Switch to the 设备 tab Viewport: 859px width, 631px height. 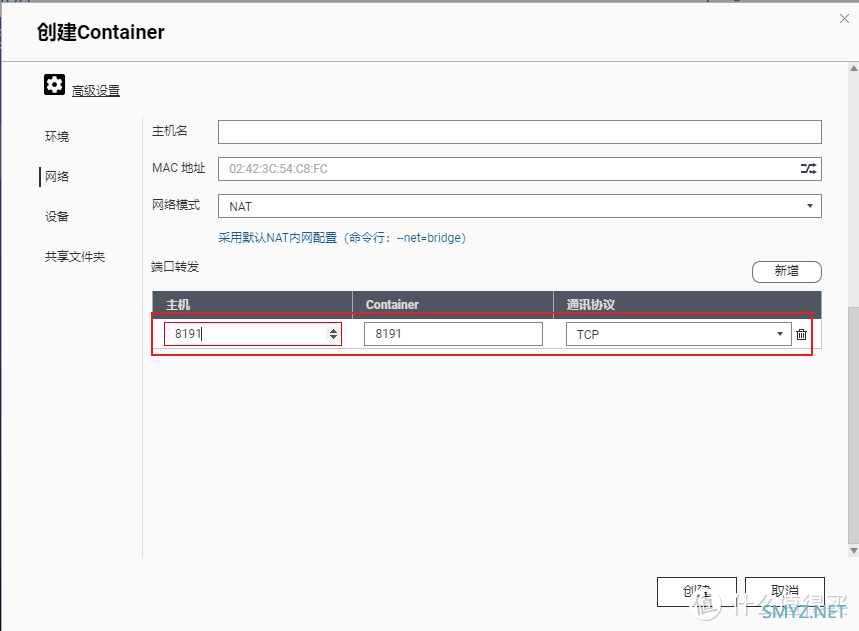(x=57, y=216)
